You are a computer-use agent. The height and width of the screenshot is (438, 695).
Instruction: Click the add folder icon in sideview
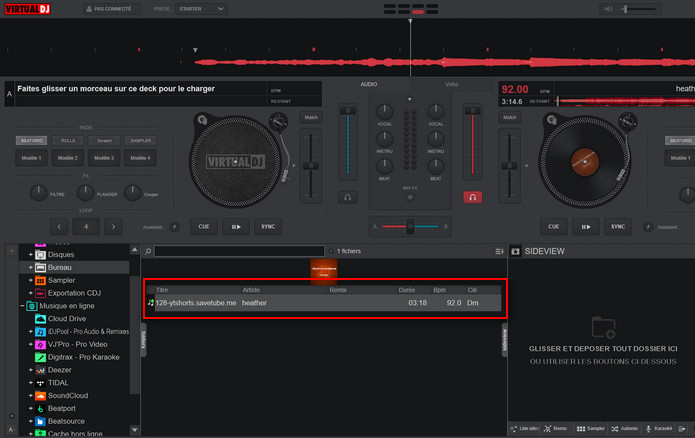(x=603, y=328)
